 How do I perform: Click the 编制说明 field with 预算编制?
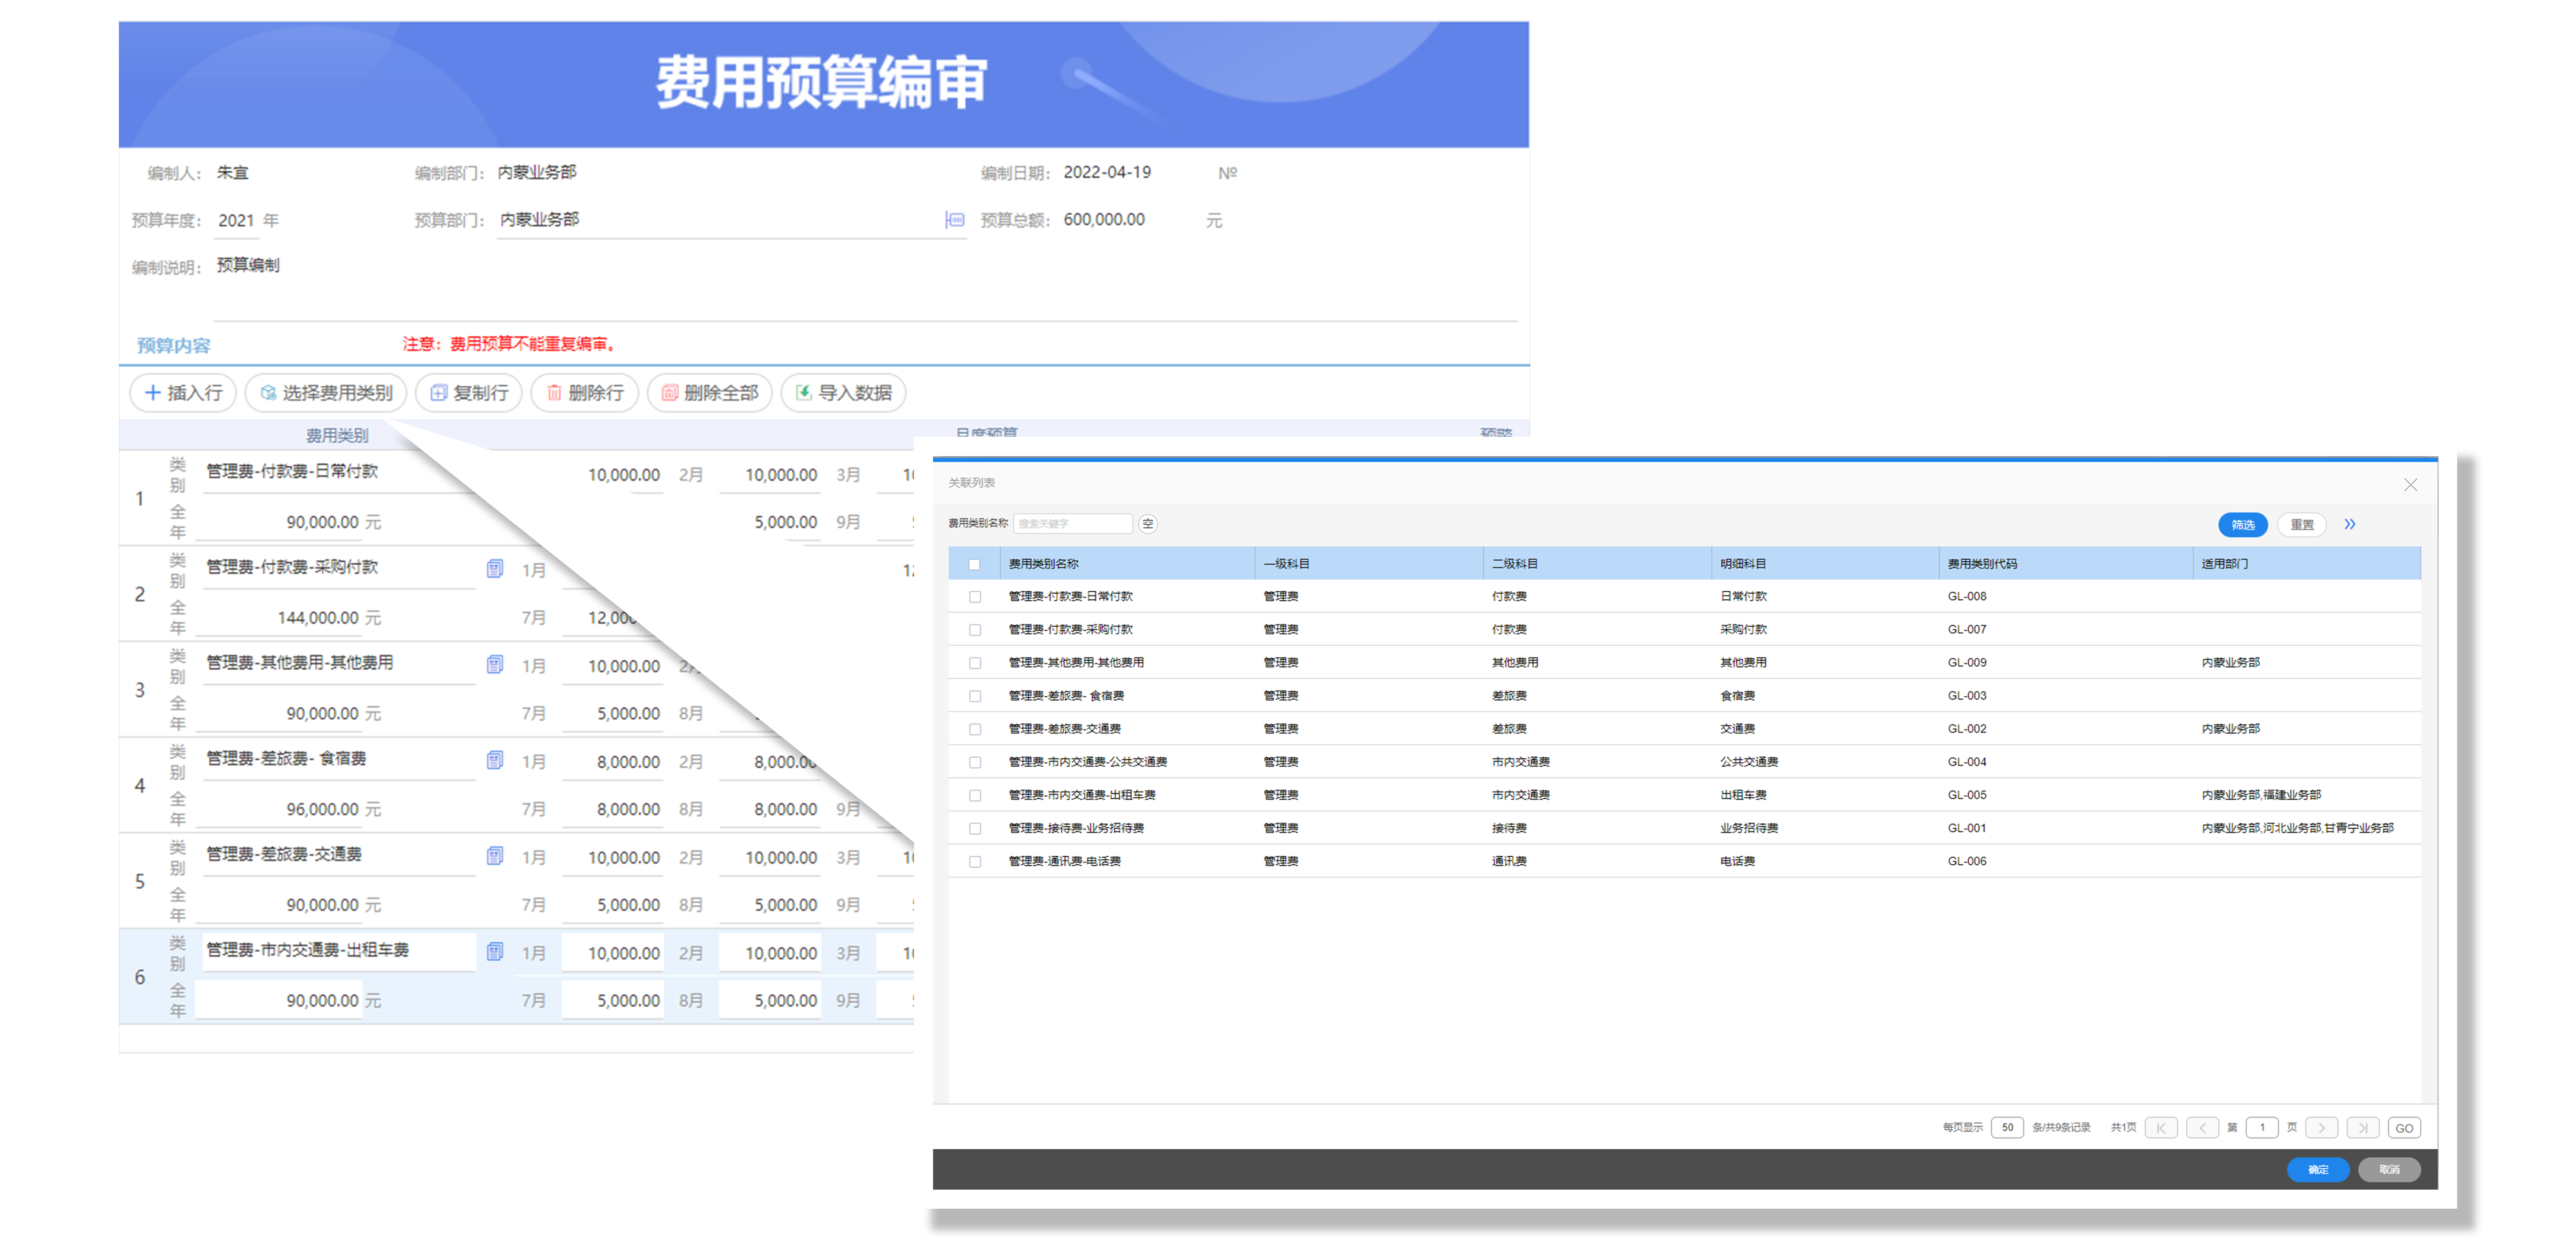(866, 285)
